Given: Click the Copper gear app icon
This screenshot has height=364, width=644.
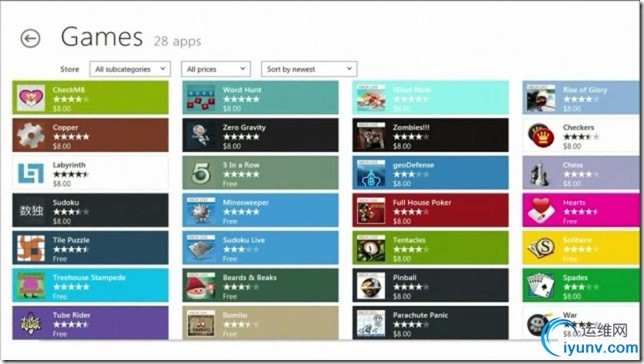Looking at the screenshot, I should click(x=31, y=136).
